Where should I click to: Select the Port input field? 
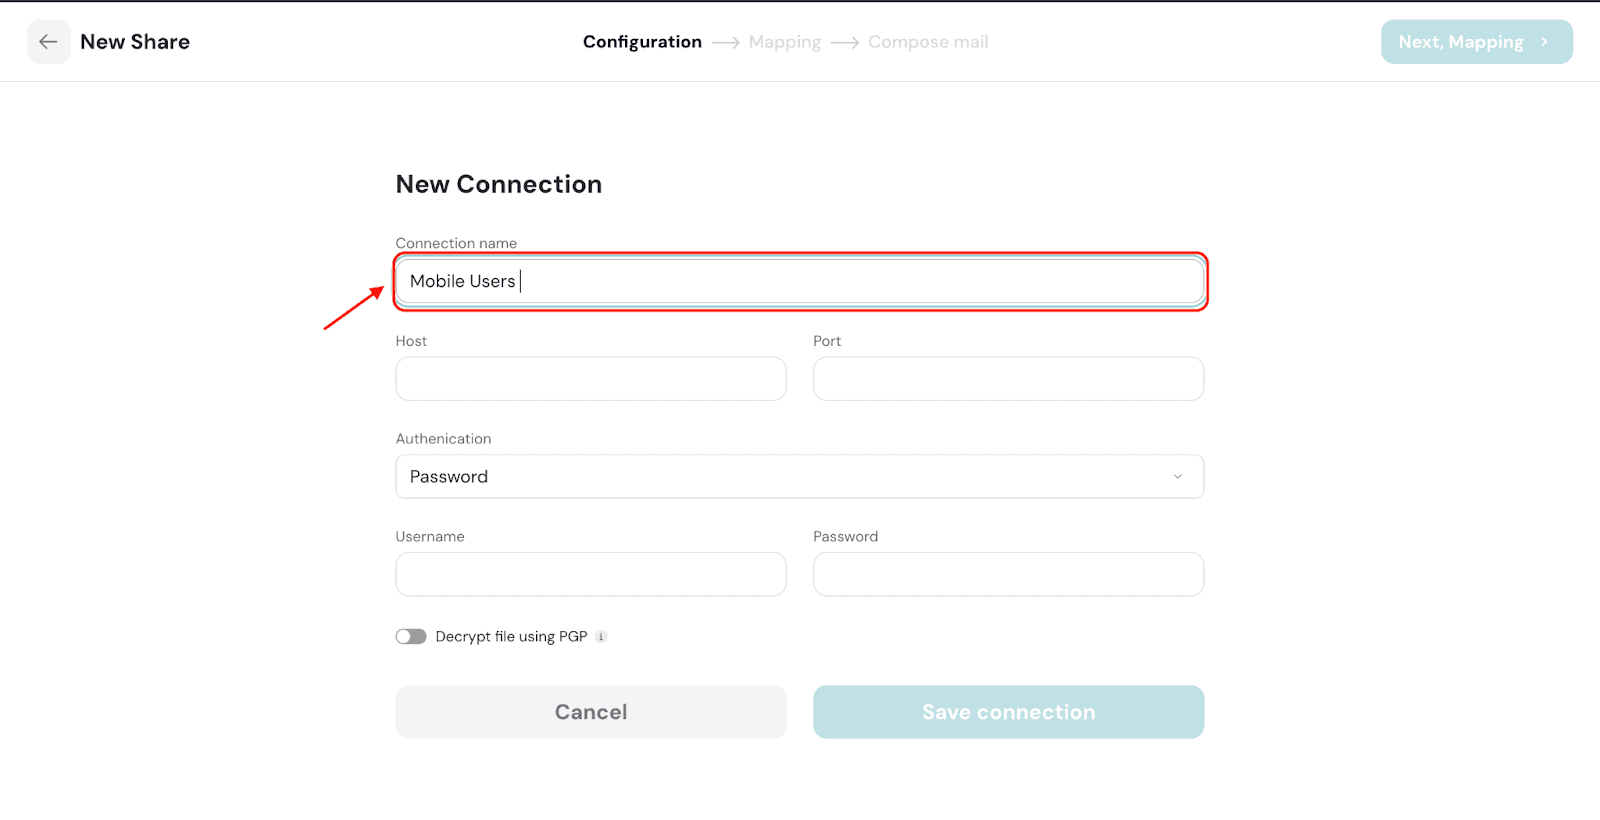(1008, 379)
